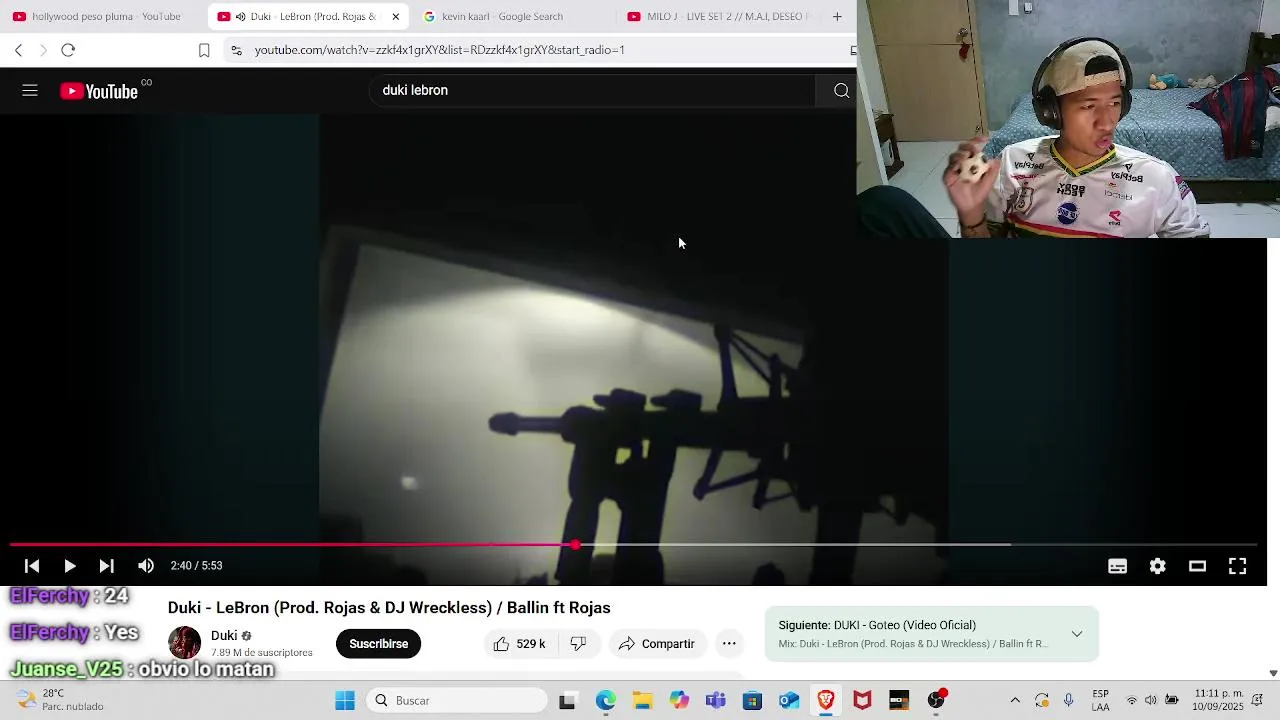Open the Duki channel name link
This screenshot has height=720, width=1280.
tap(224, 636)
